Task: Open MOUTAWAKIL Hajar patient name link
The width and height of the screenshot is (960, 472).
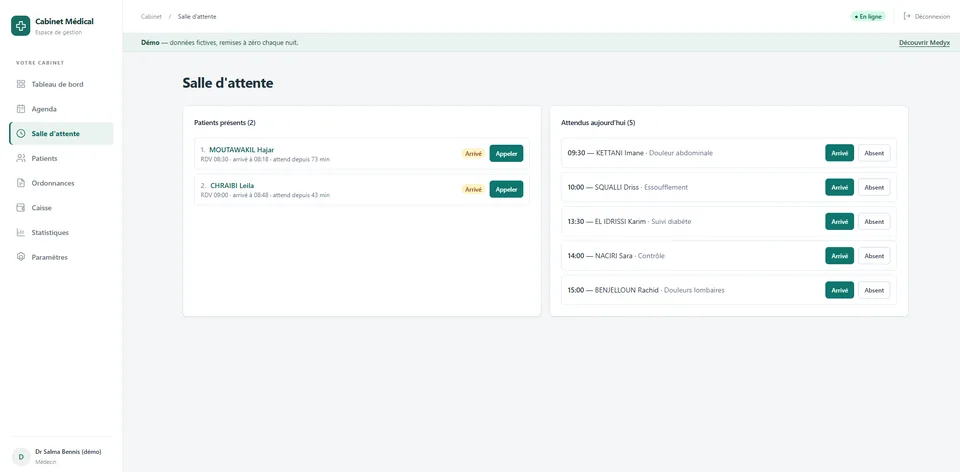Action: pyautogui.click(x=241, y=149)
